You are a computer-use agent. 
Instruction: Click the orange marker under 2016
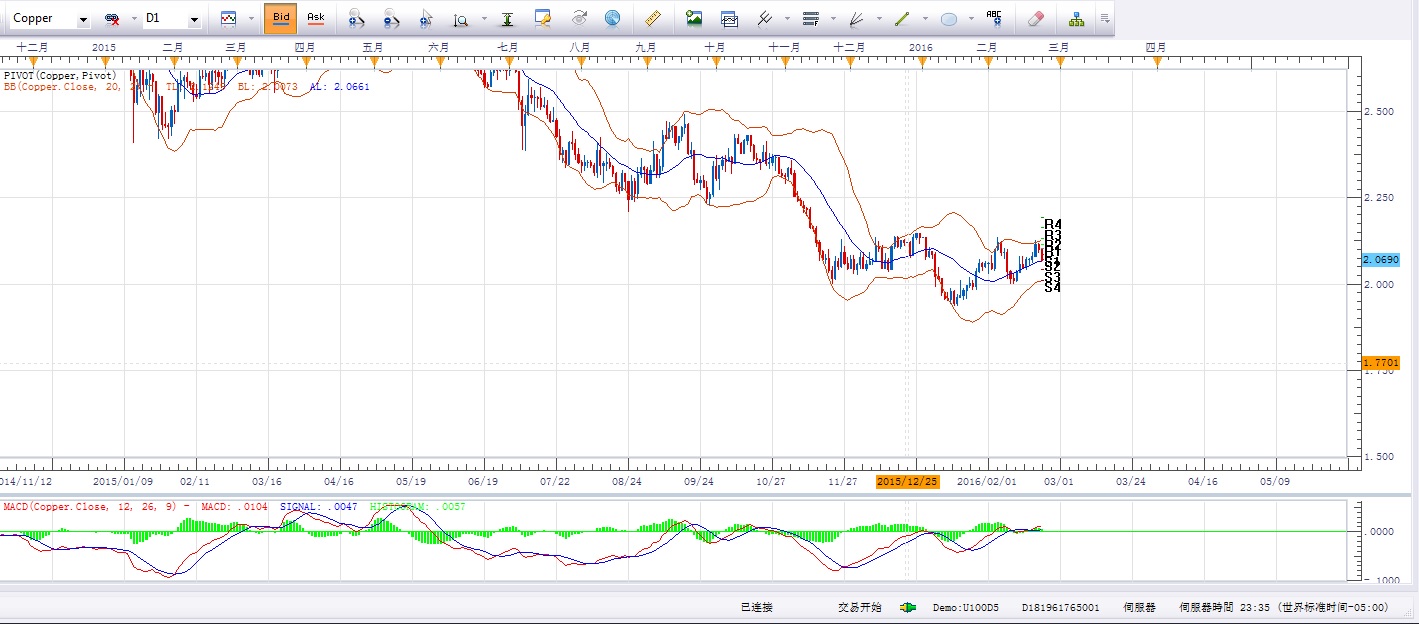(x=921, y=62)
